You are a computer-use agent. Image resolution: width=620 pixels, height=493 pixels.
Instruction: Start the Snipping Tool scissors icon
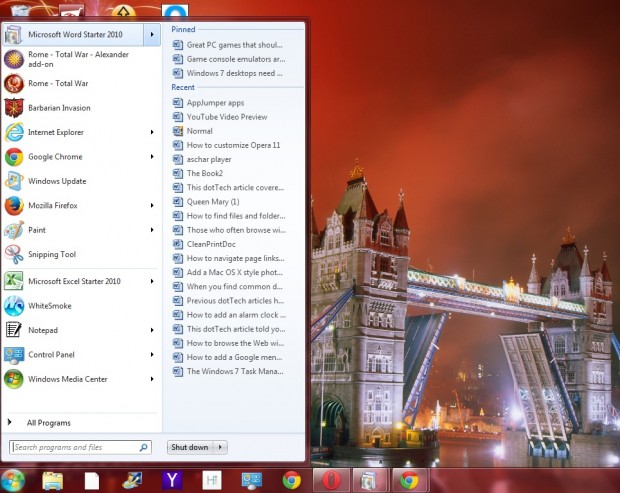[14, 255]
